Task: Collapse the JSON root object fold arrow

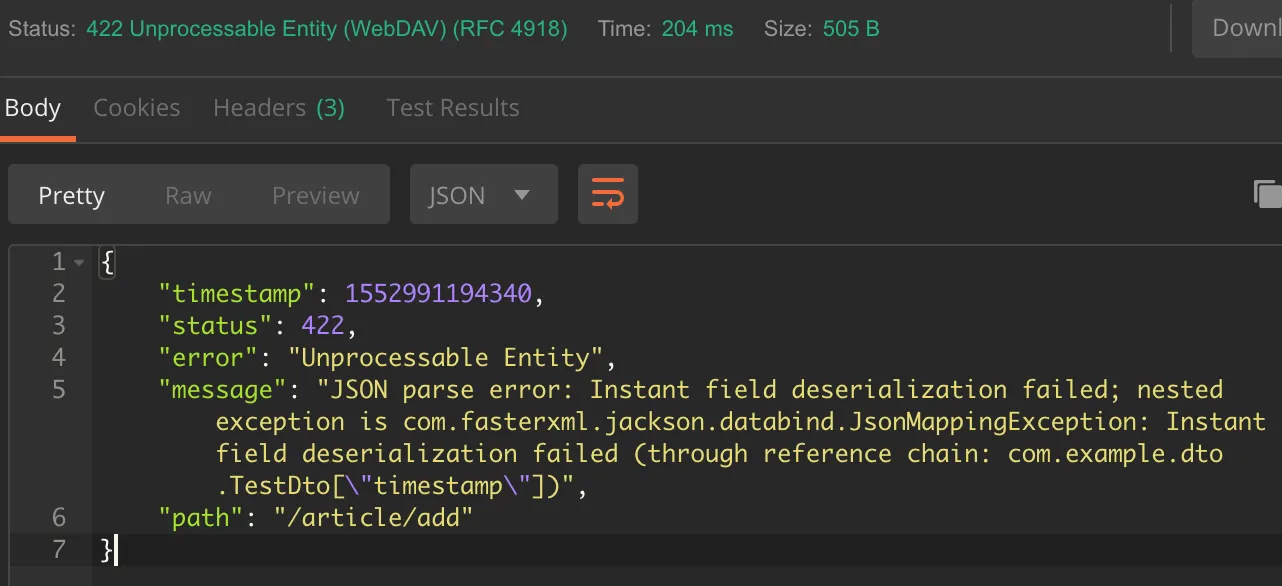Action: pyautogui.click(x=79, y=262)
